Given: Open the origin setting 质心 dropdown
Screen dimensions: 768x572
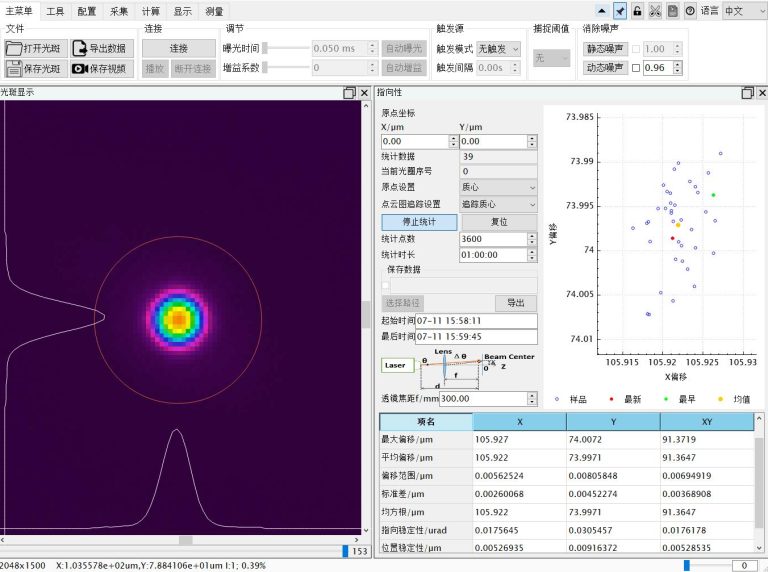Looking at the screenshot, I should click(498, 187).
